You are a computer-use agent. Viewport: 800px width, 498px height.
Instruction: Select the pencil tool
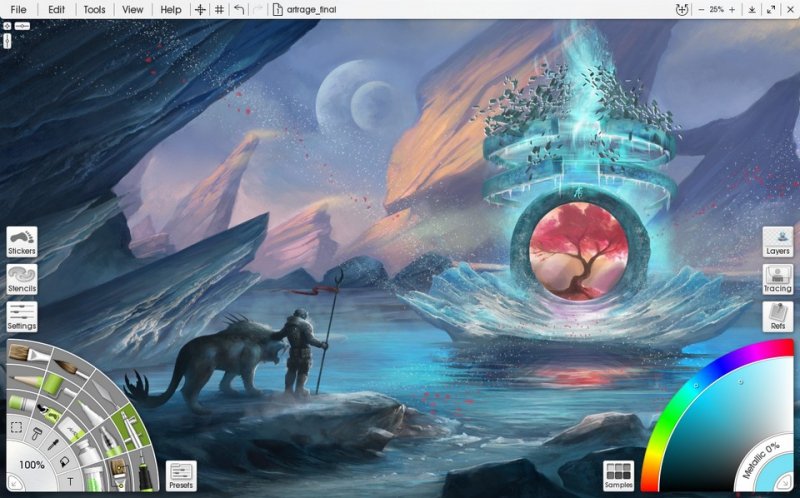[x=27, y=381]
